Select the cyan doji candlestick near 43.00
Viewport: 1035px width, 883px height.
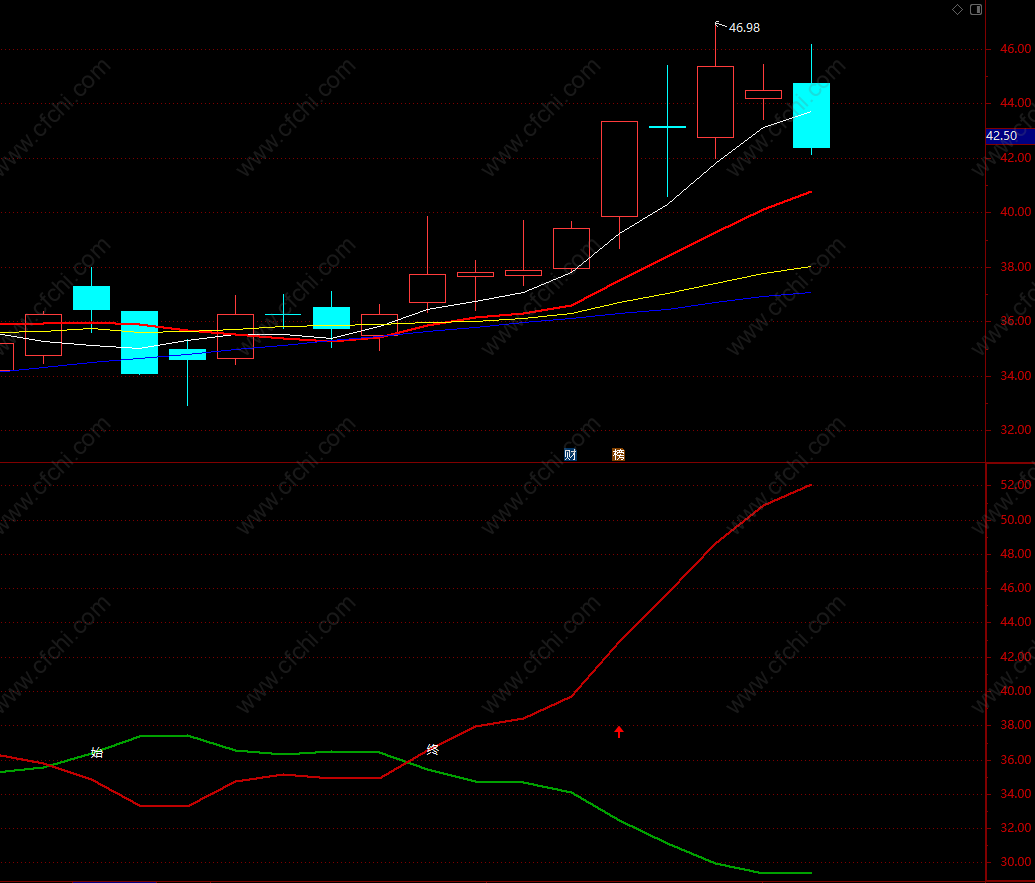(667, 127)
